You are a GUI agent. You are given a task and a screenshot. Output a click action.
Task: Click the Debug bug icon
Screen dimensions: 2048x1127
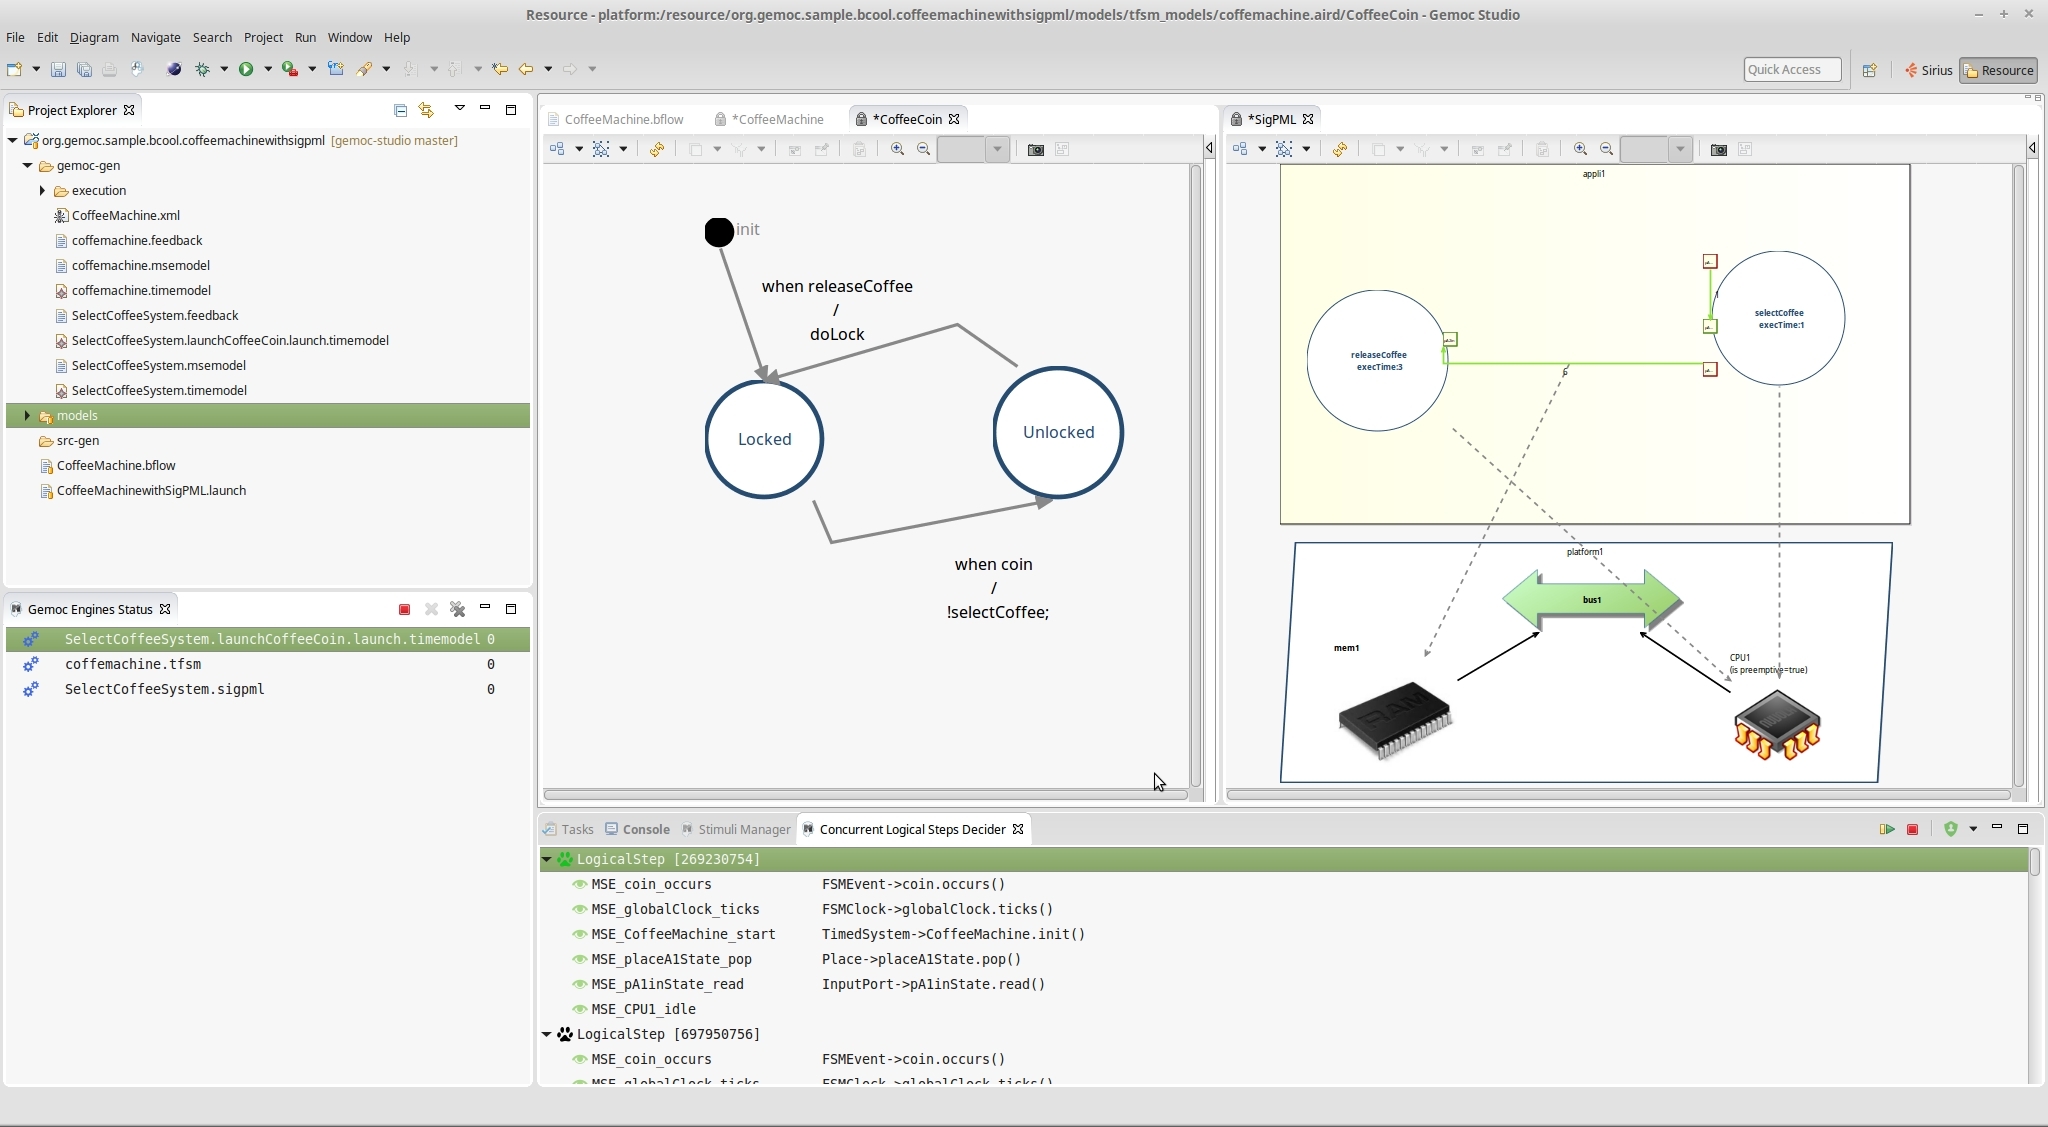point(202,69)
